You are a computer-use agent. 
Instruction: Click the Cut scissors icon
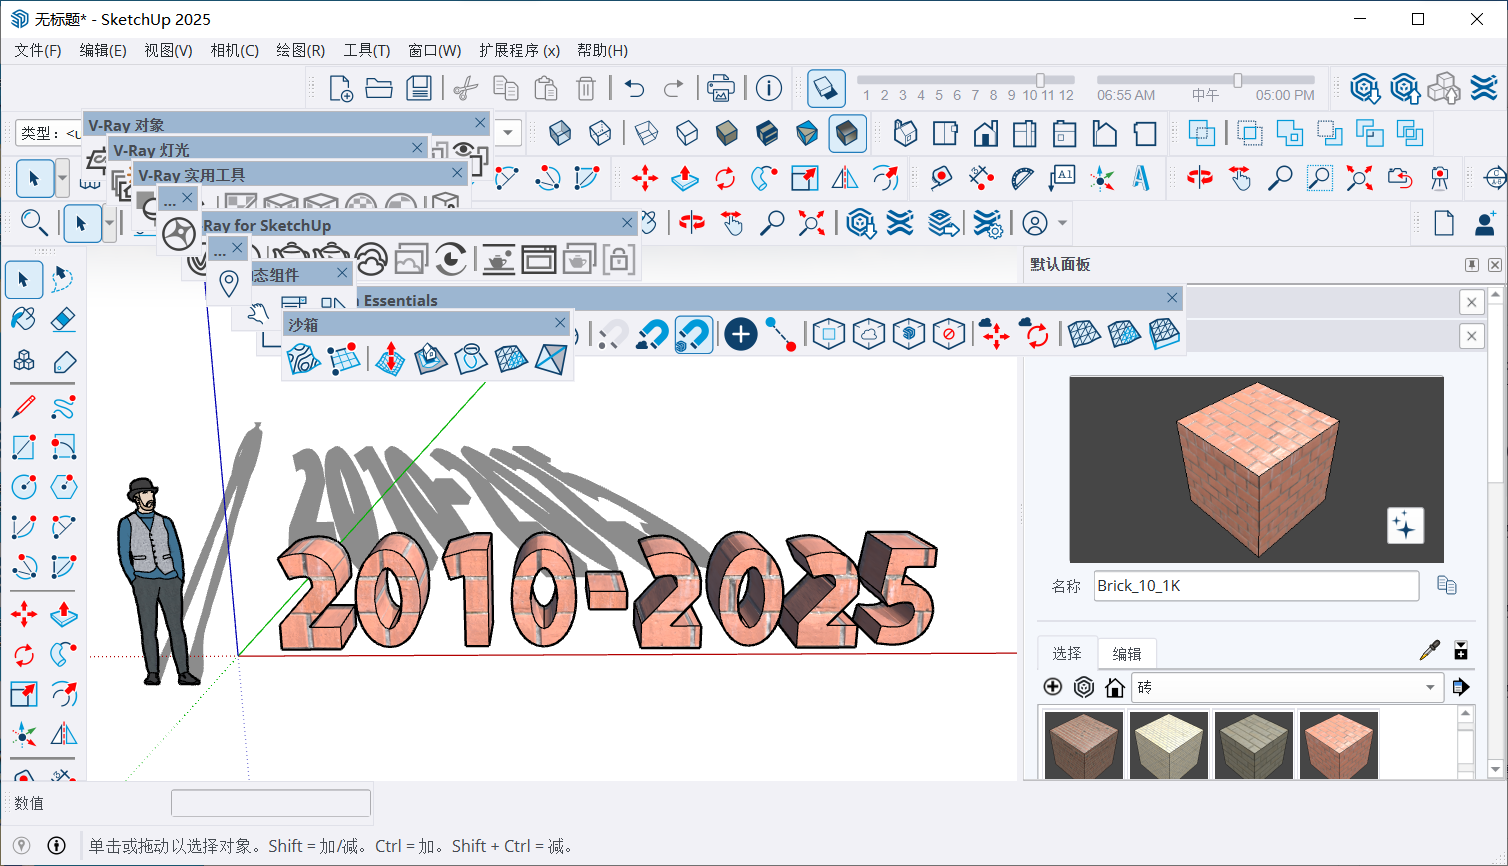[465, 88]
